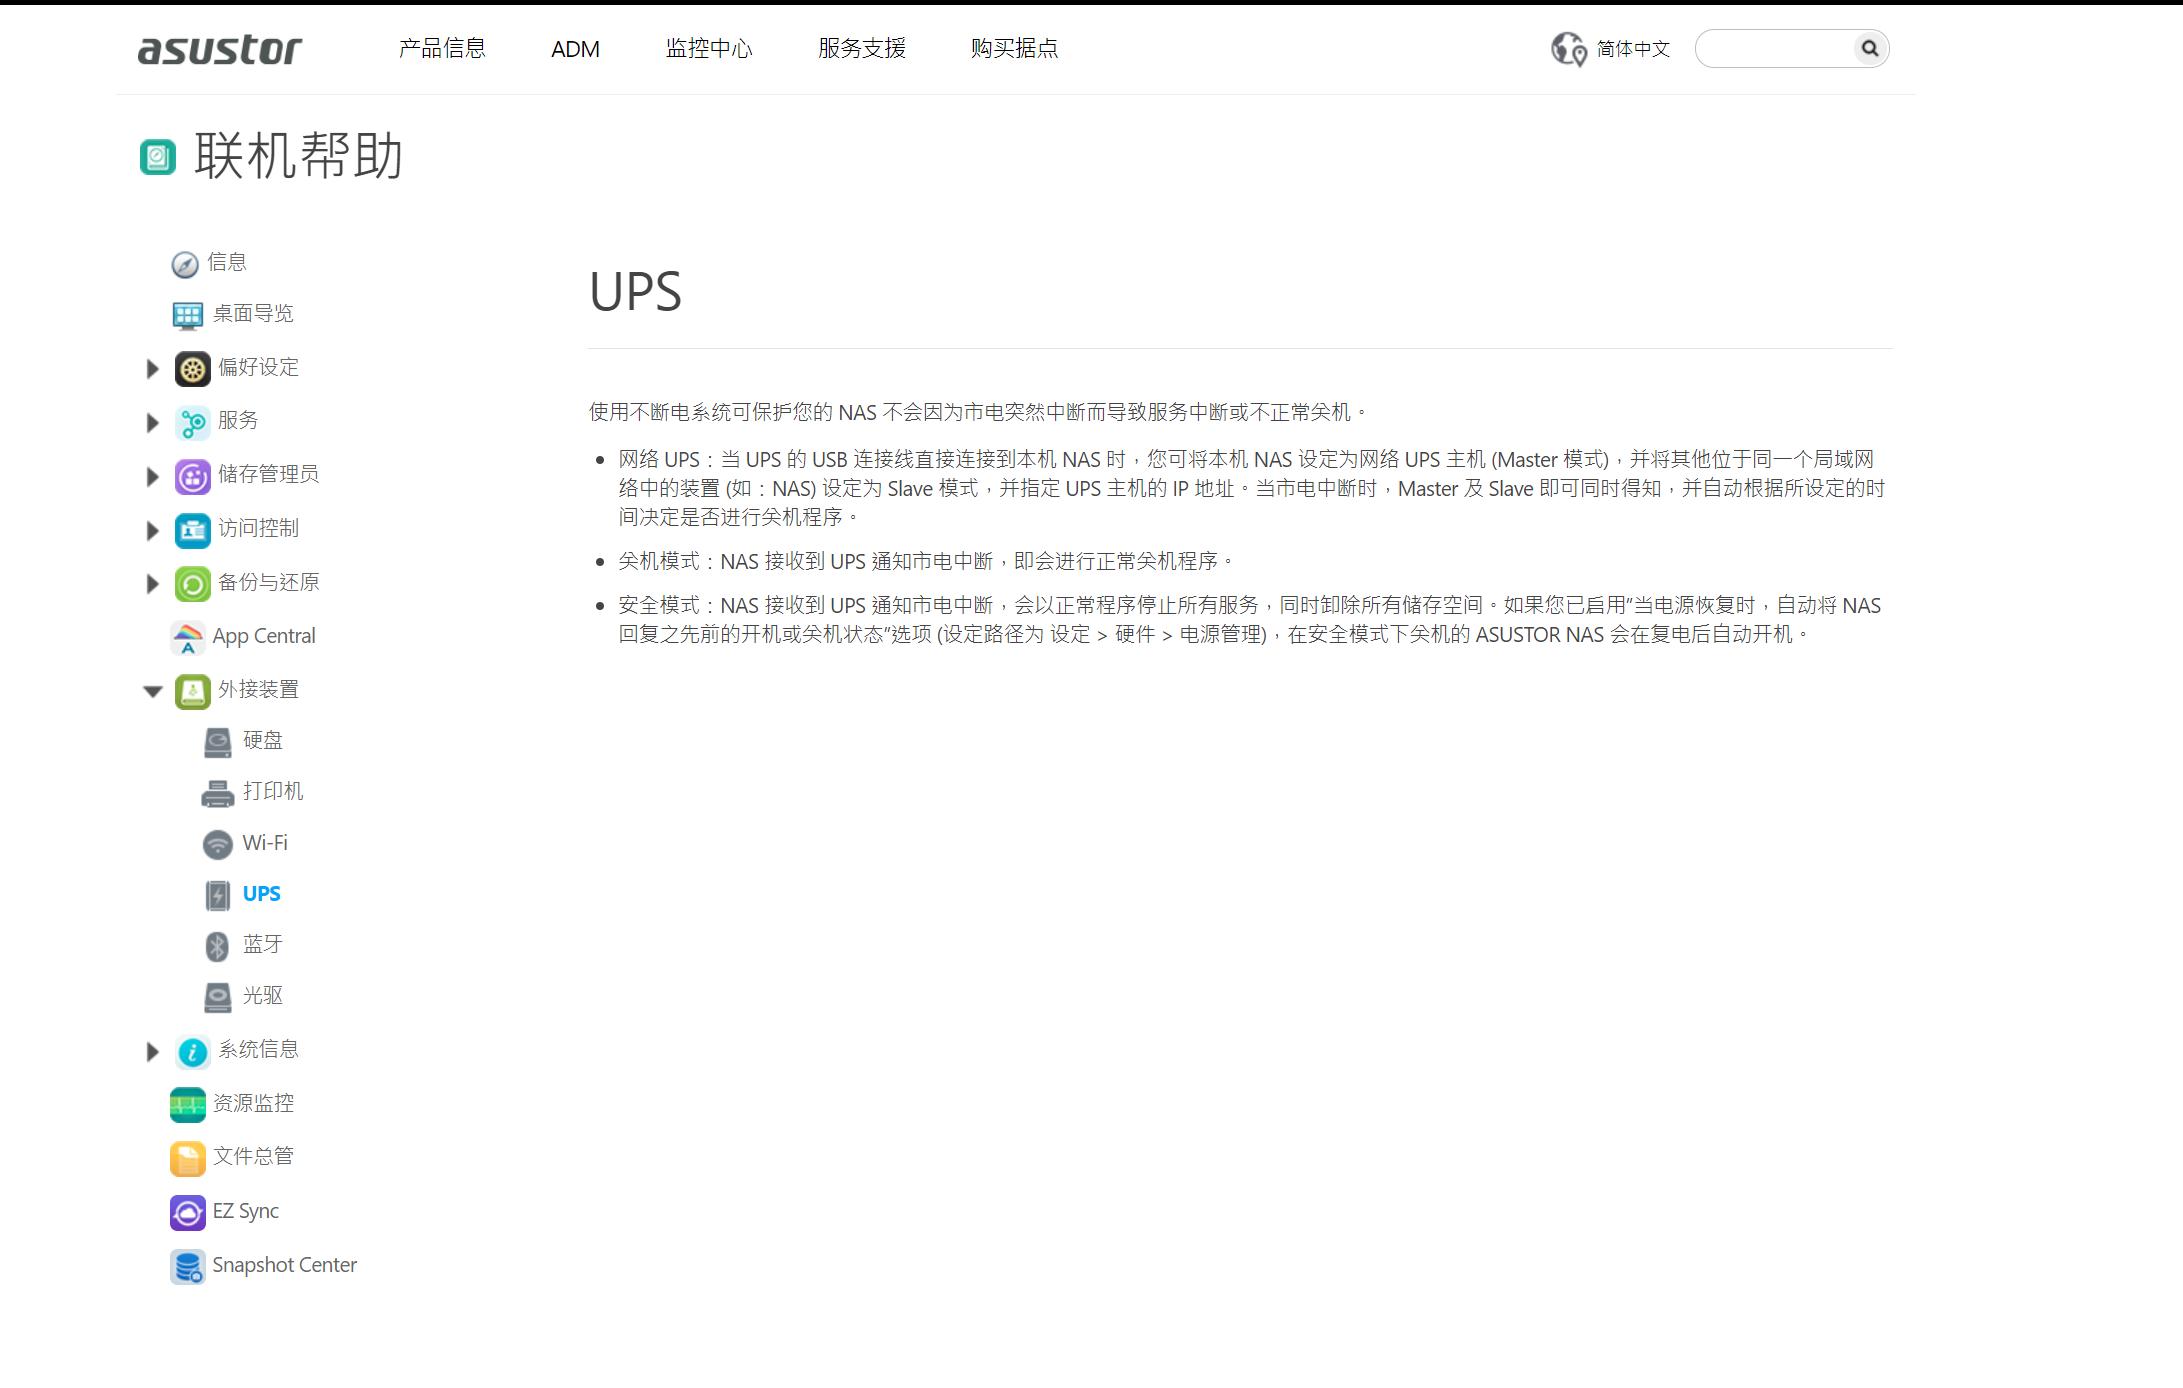
Task: Click the 打印机 printer icon
Action: click(x=217, y=793)
